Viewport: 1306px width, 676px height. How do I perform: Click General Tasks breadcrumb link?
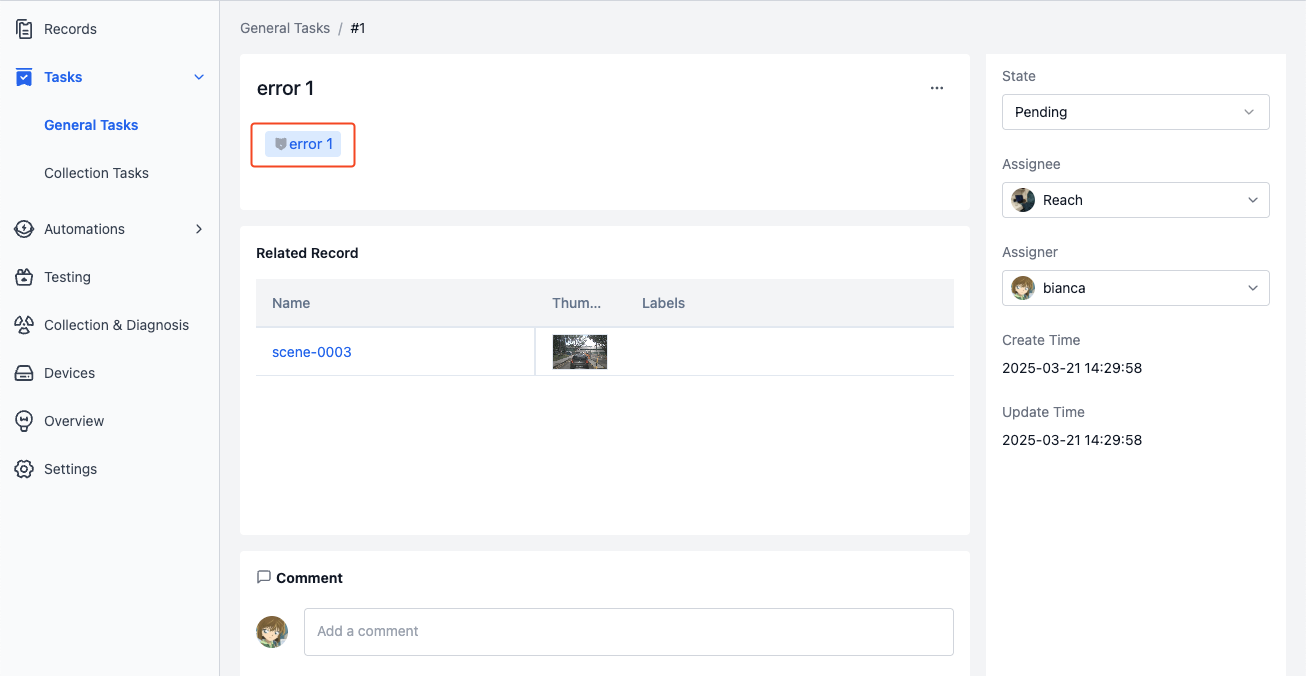[285, 28]
